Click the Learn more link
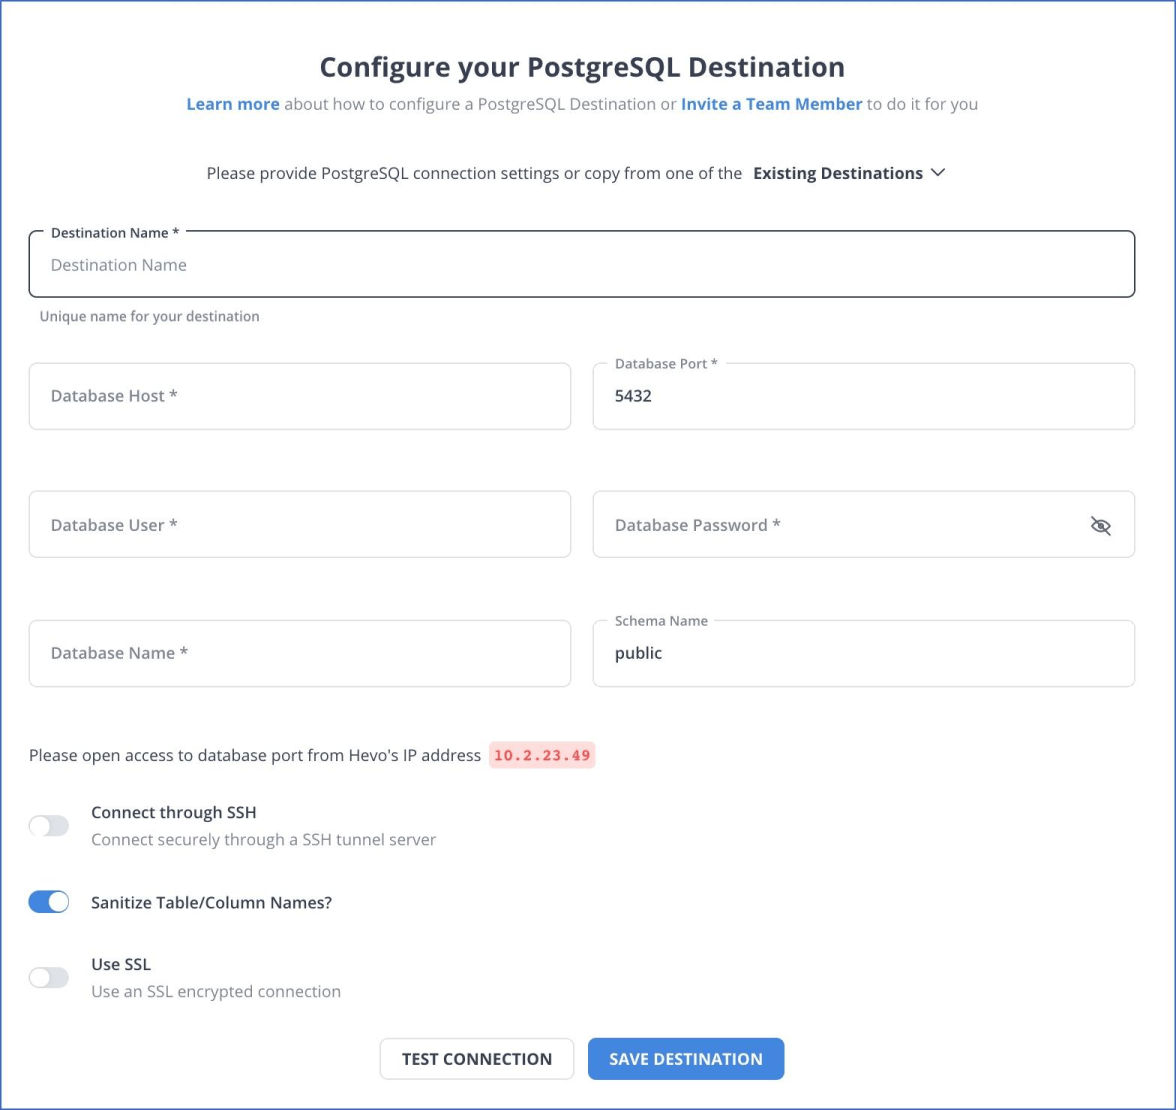1176x1110 pixels. tap(232, 104)
